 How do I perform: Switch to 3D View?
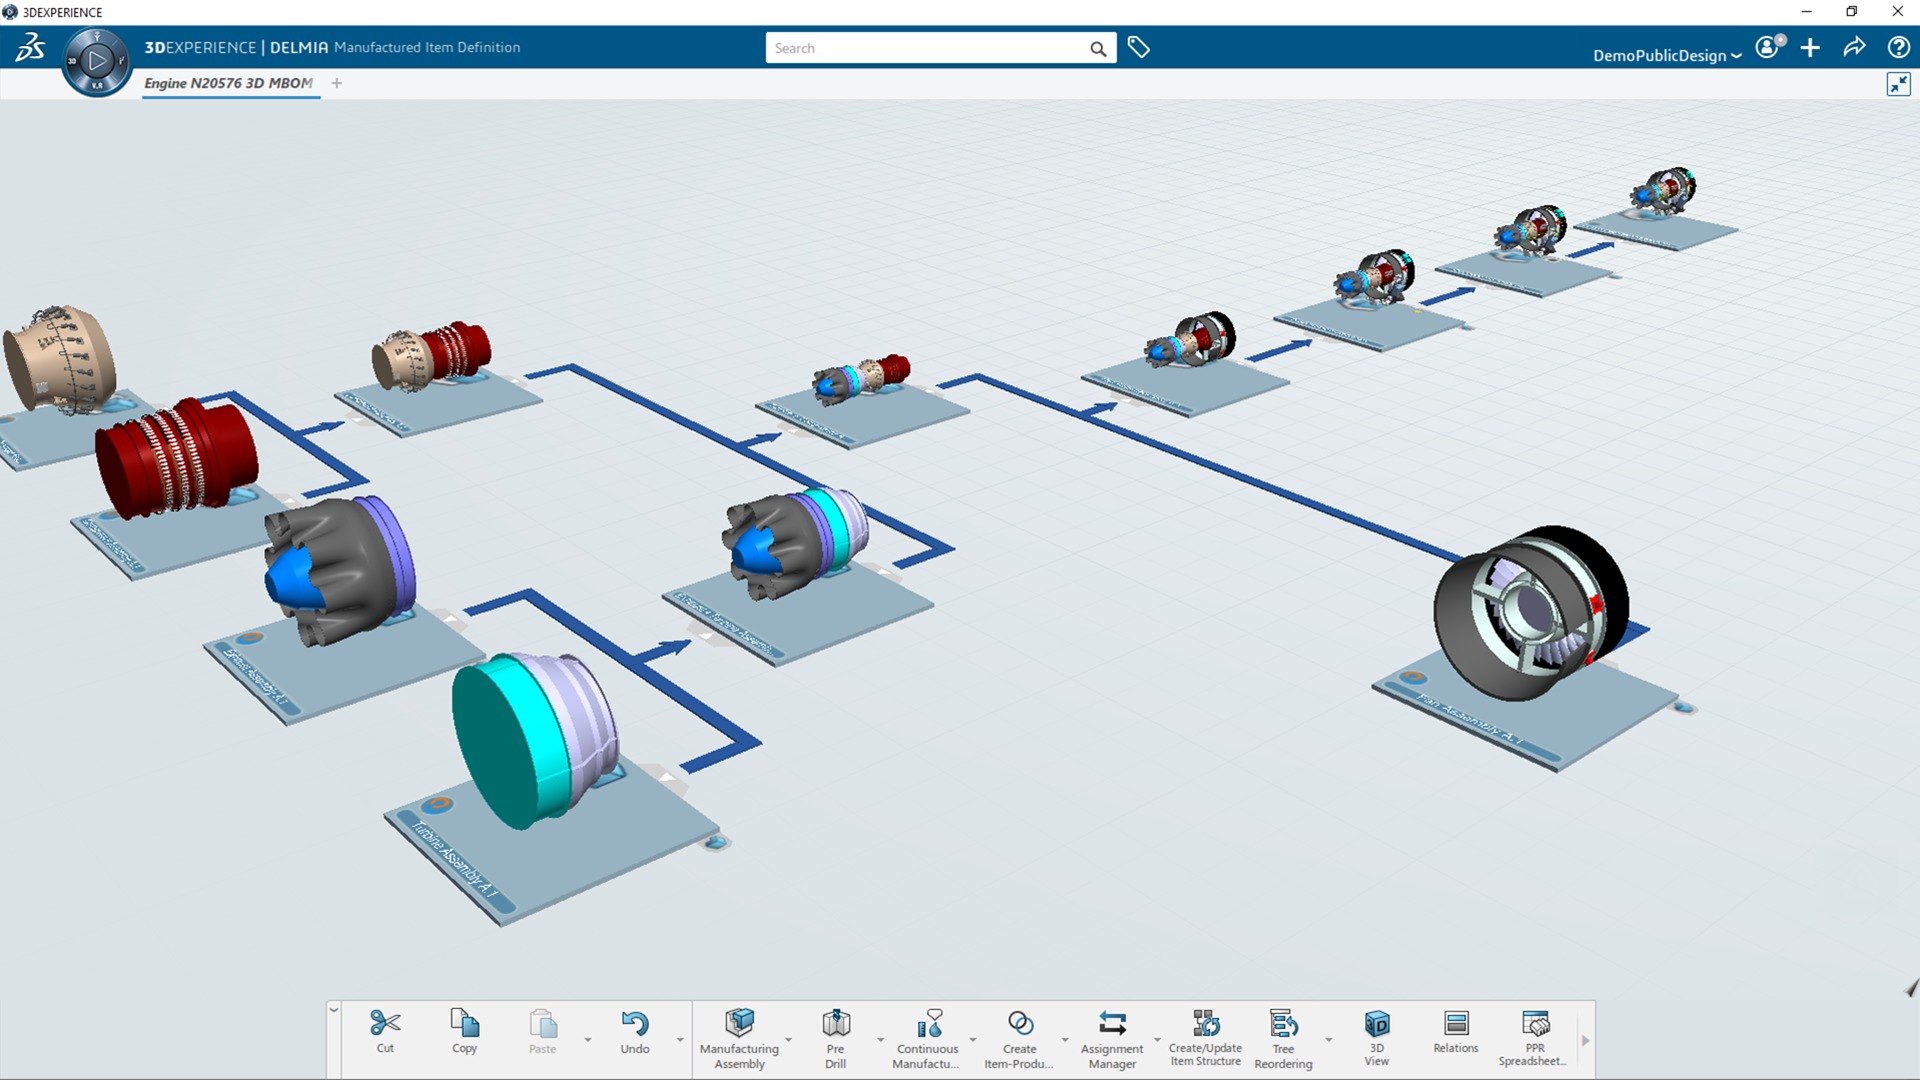(x=1376, y=1037)
